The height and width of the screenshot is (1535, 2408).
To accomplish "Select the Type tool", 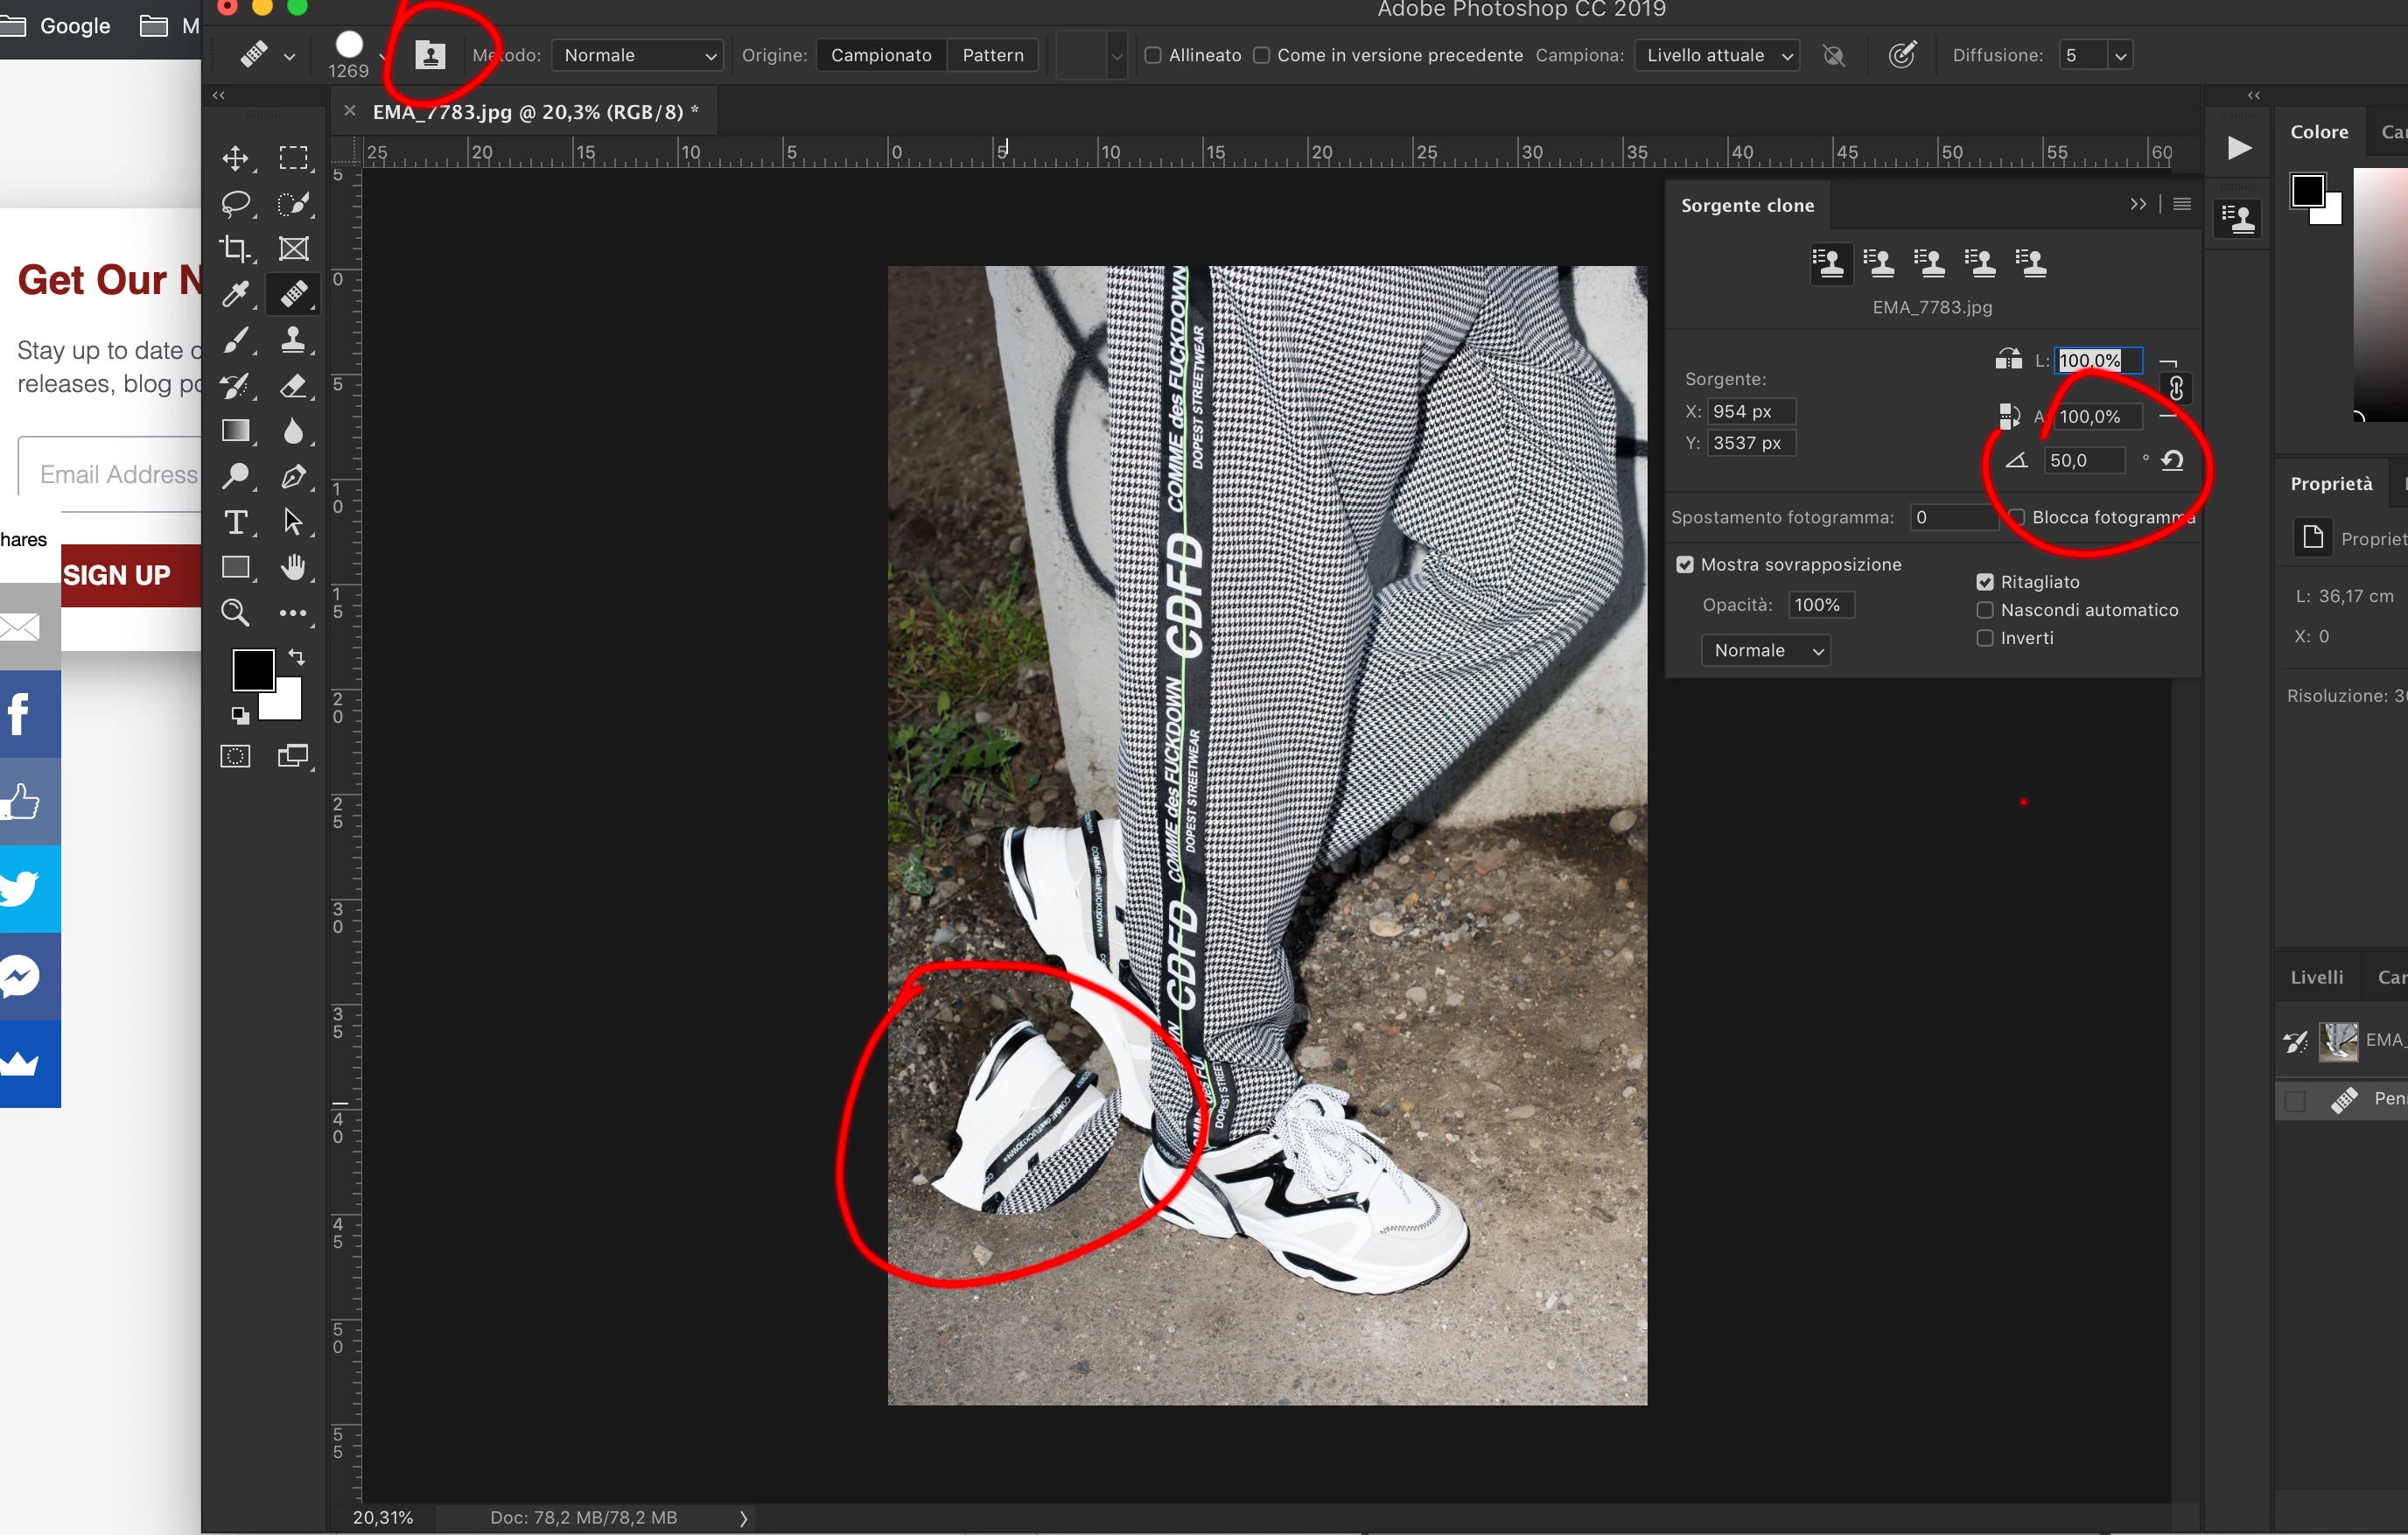I will pyautogui.click(x=235, y=522).
